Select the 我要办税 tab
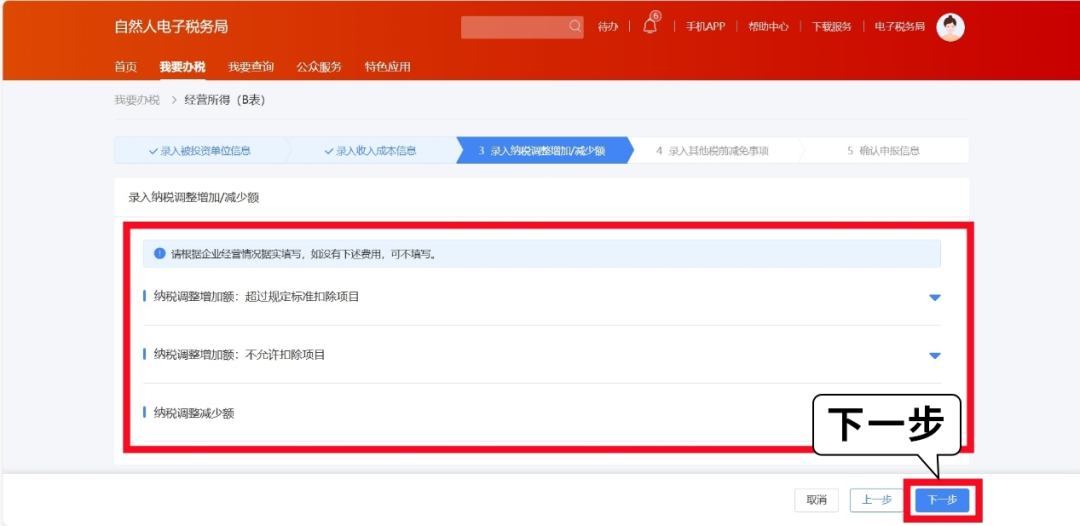 click(x=182, y=67)
